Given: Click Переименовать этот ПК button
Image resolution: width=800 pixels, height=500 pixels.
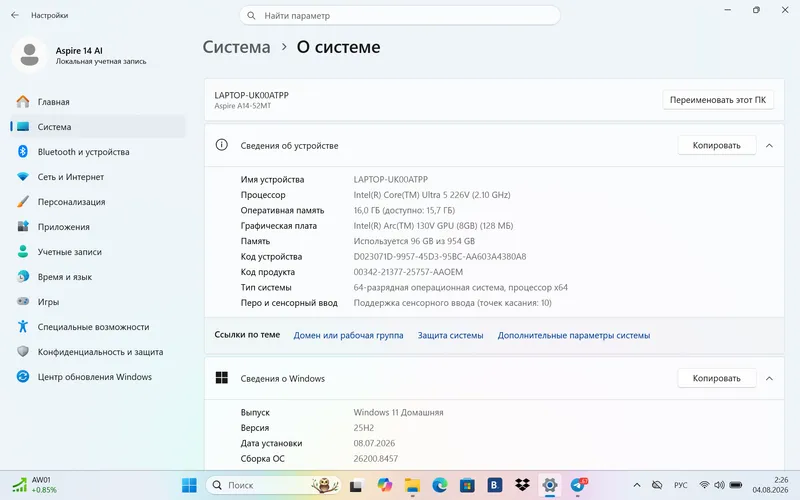Looking at the screenshot, I should 718,100.
